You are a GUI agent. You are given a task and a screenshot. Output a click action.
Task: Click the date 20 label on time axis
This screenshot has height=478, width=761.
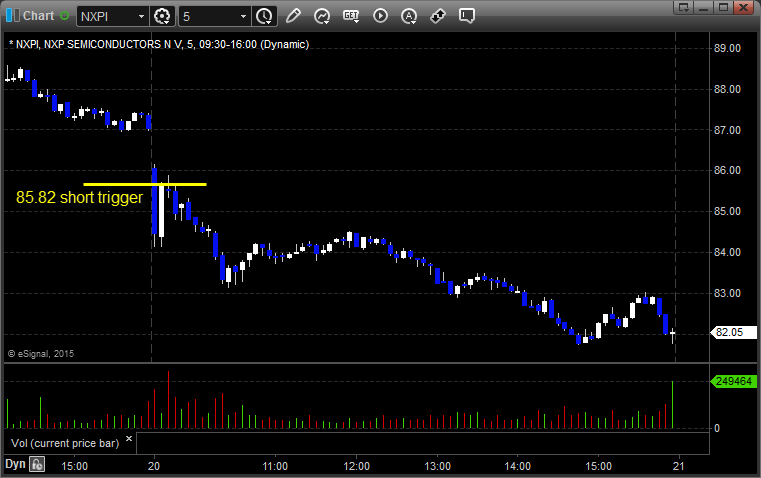tap(154, 466)
